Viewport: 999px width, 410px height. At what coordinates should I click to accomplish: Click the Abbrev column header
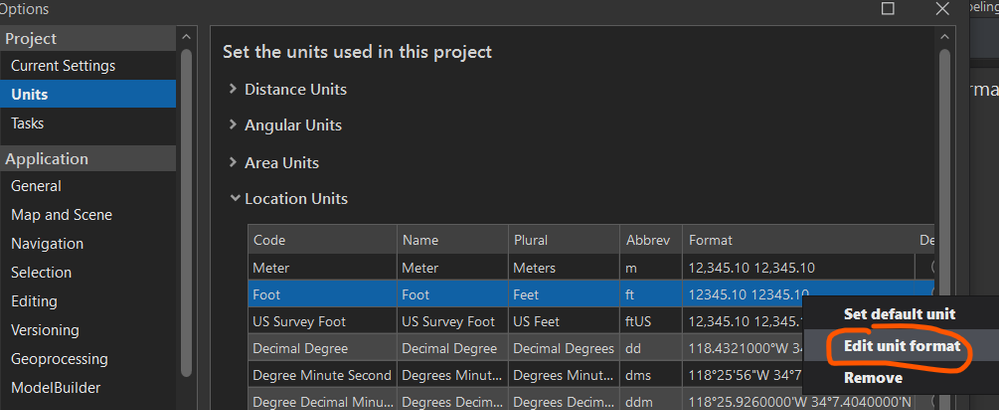pos(651,240)
